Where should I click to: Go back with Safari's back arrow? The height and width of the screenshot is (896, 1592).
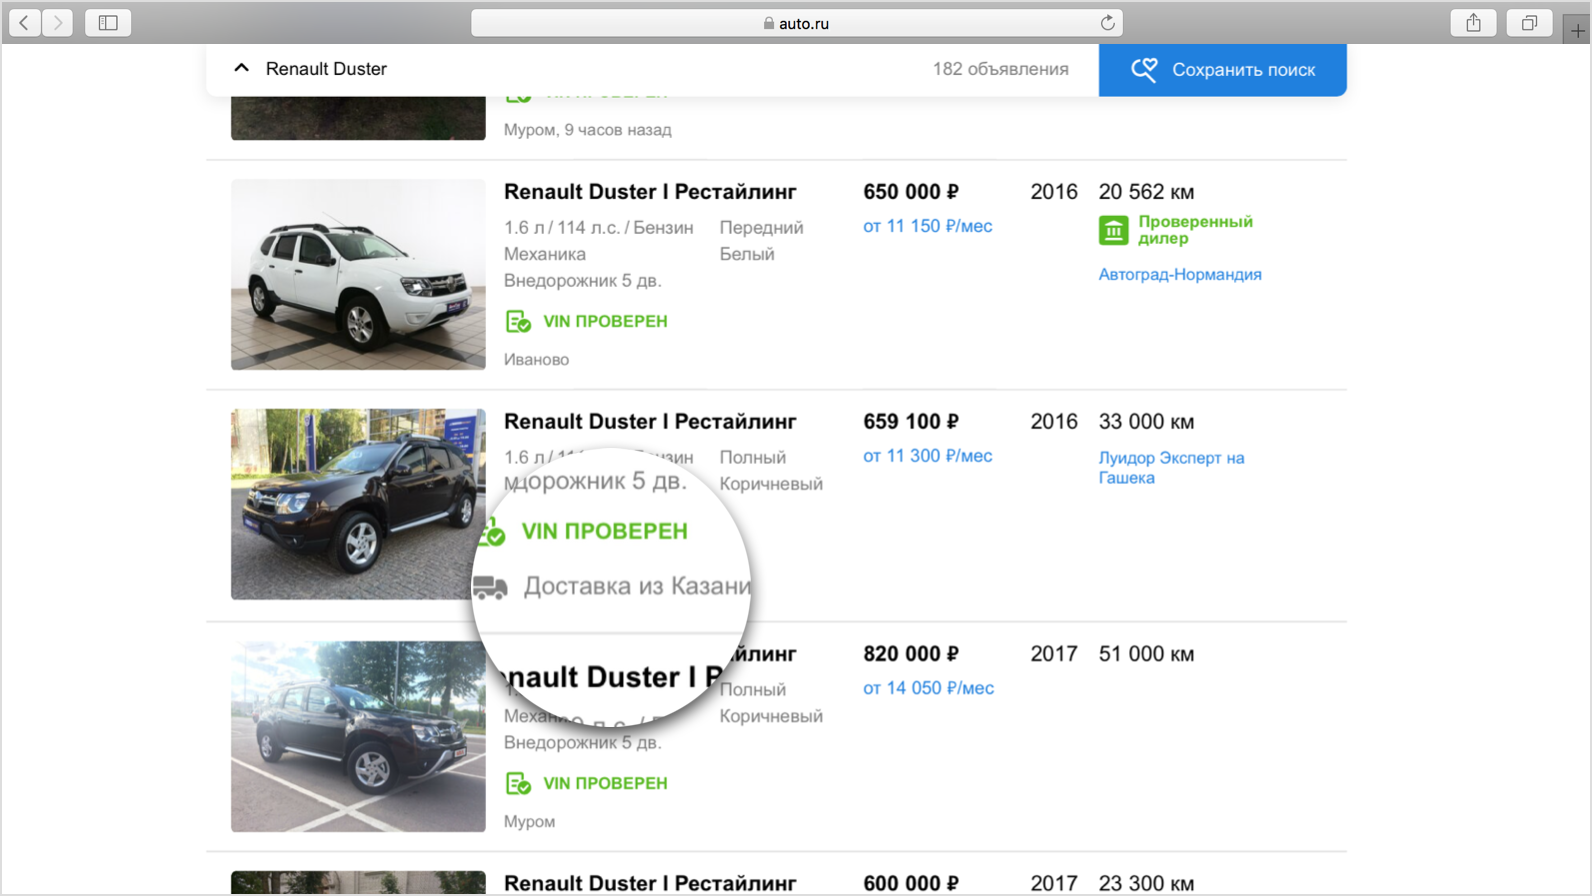click(24, 23)
